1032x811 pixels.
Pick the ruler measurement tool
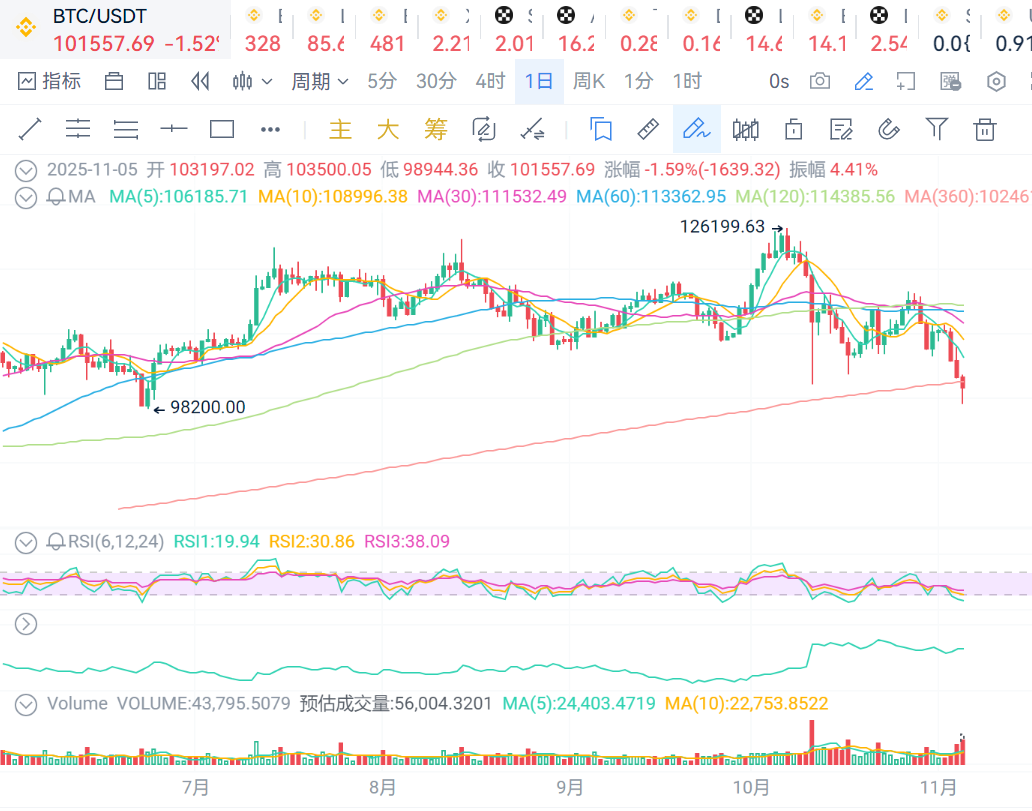(x=648, y=129)
